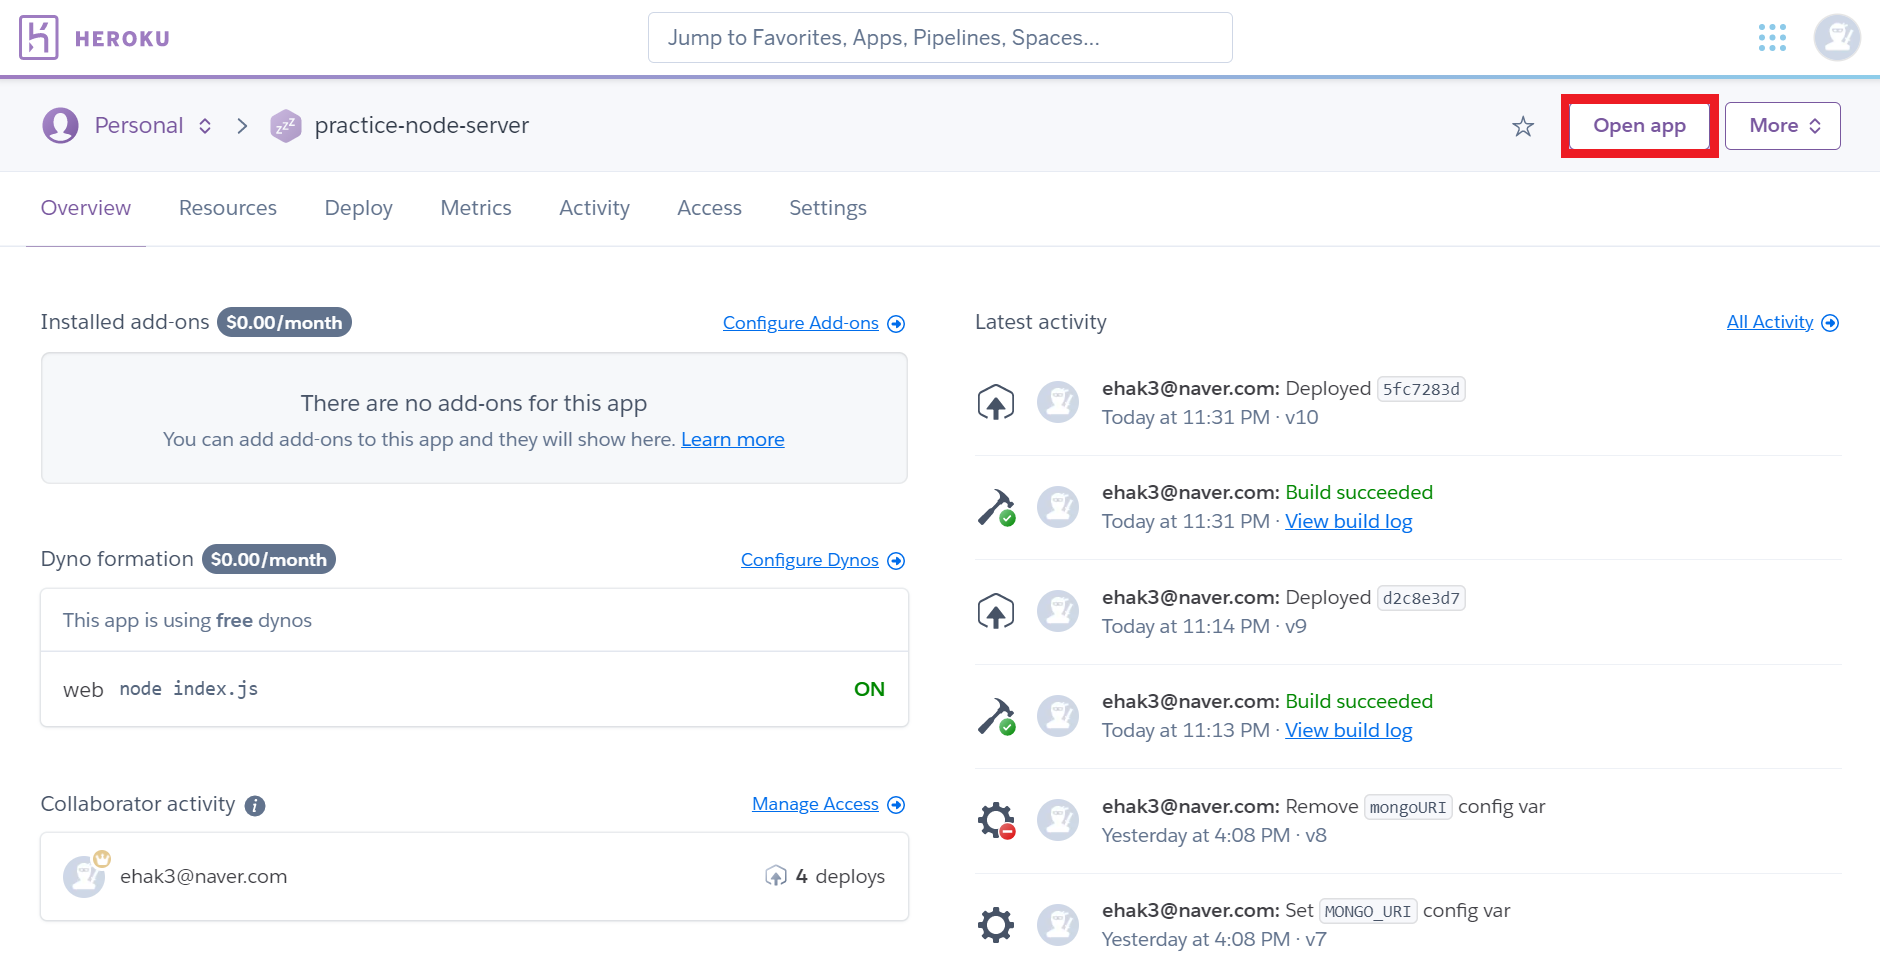Image resolution: width=1880 pixels, height=976 pixels.
Task: Click the arrow icon beside Manage Access
Action: point(896,805)
